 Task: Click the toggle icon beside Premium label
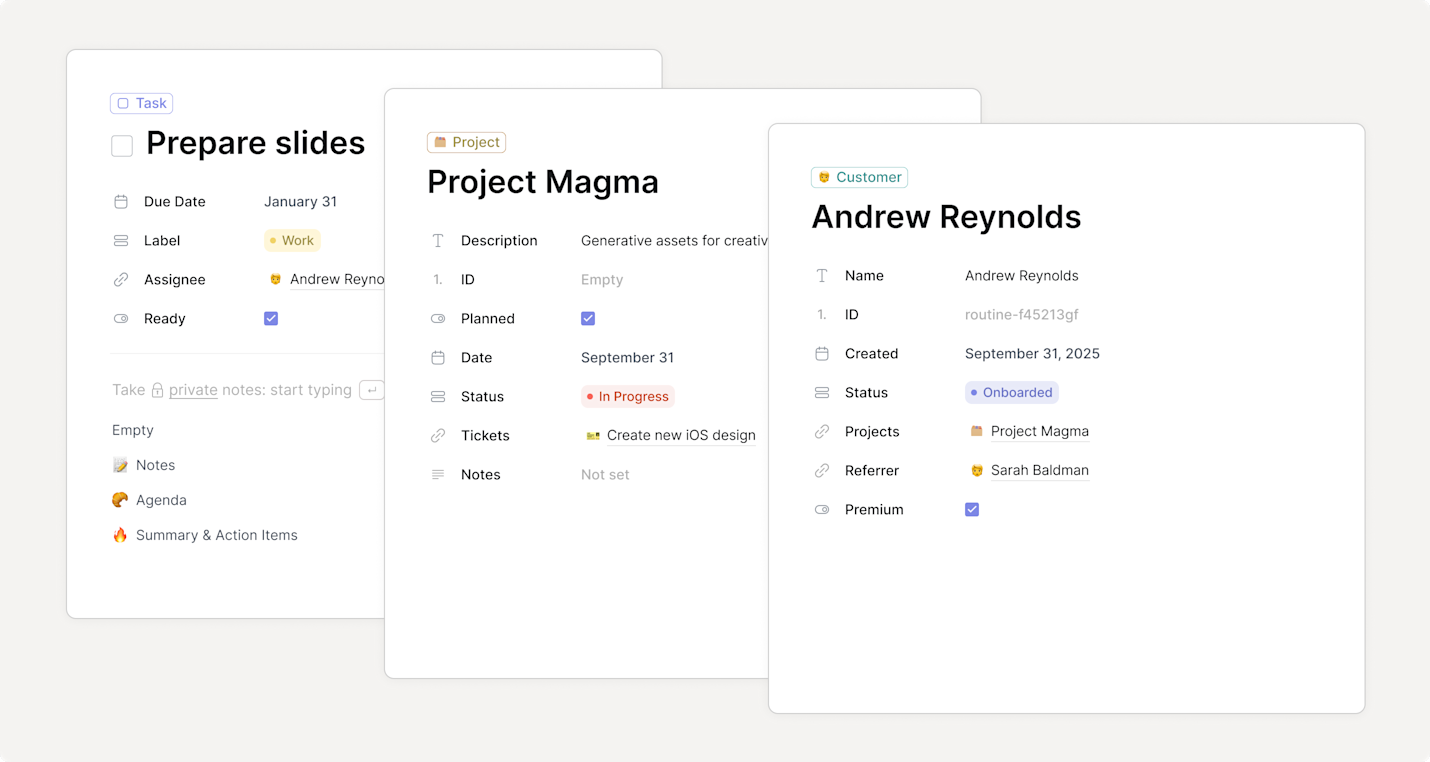pyautogui.click(x=822, y=510)
